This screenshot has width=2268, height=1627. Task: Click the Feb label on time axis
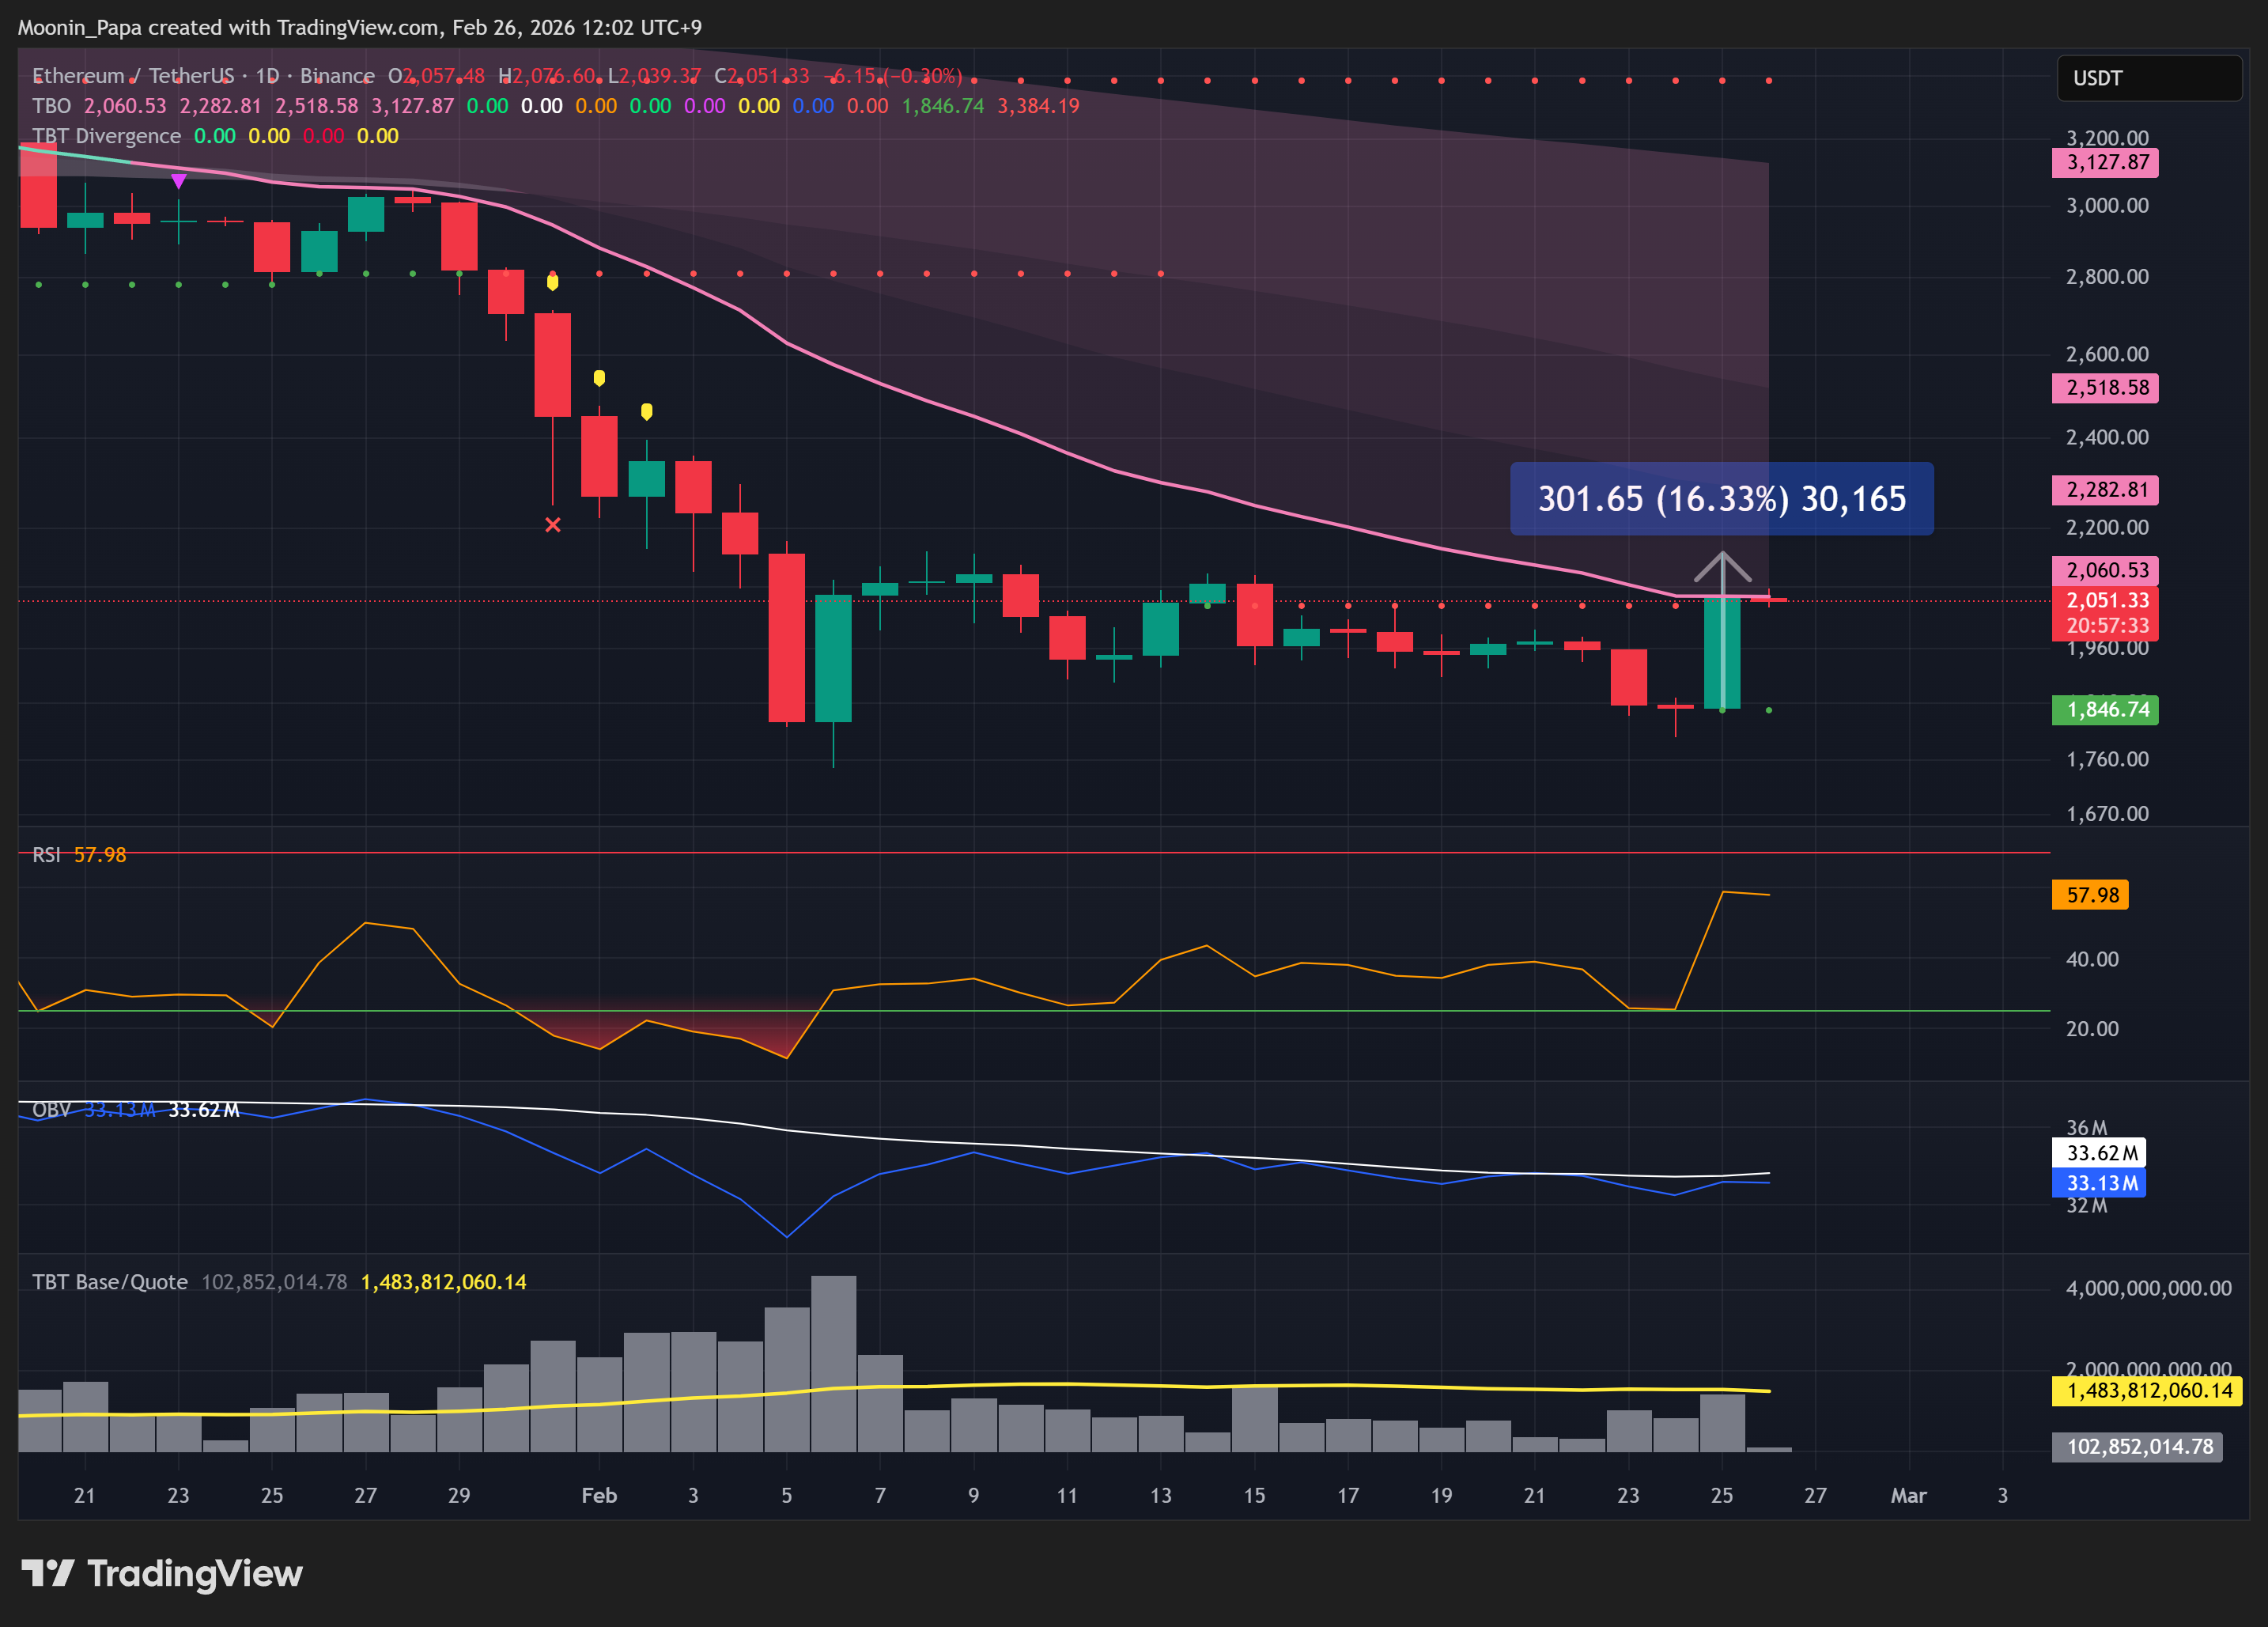599,1495
